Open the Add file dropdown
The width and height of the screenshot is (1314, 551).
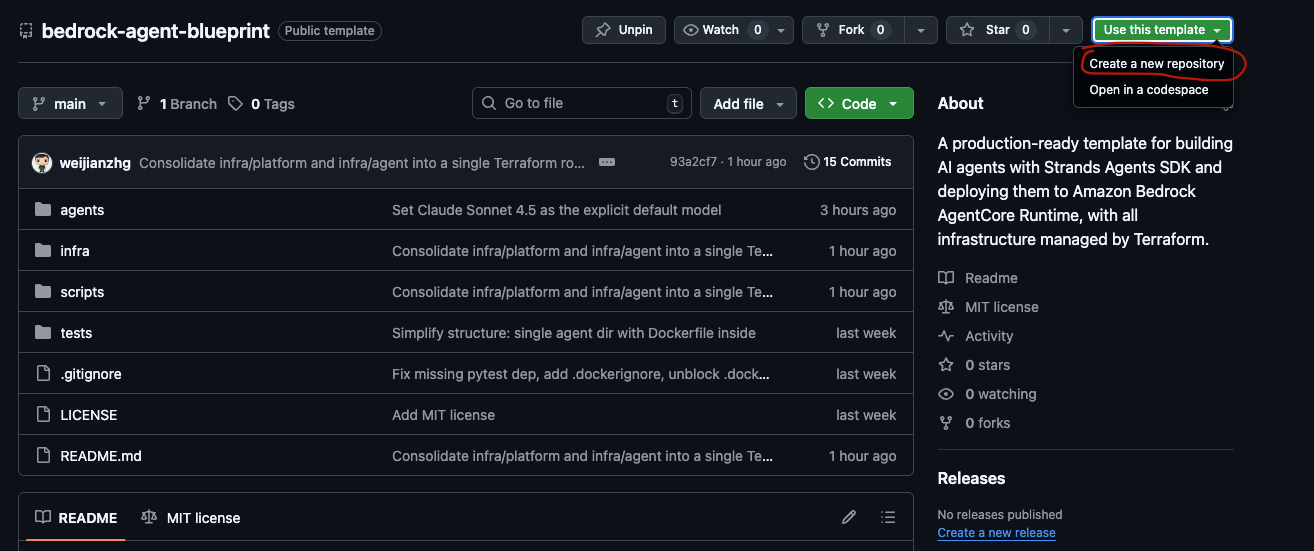tap(749, 104)
